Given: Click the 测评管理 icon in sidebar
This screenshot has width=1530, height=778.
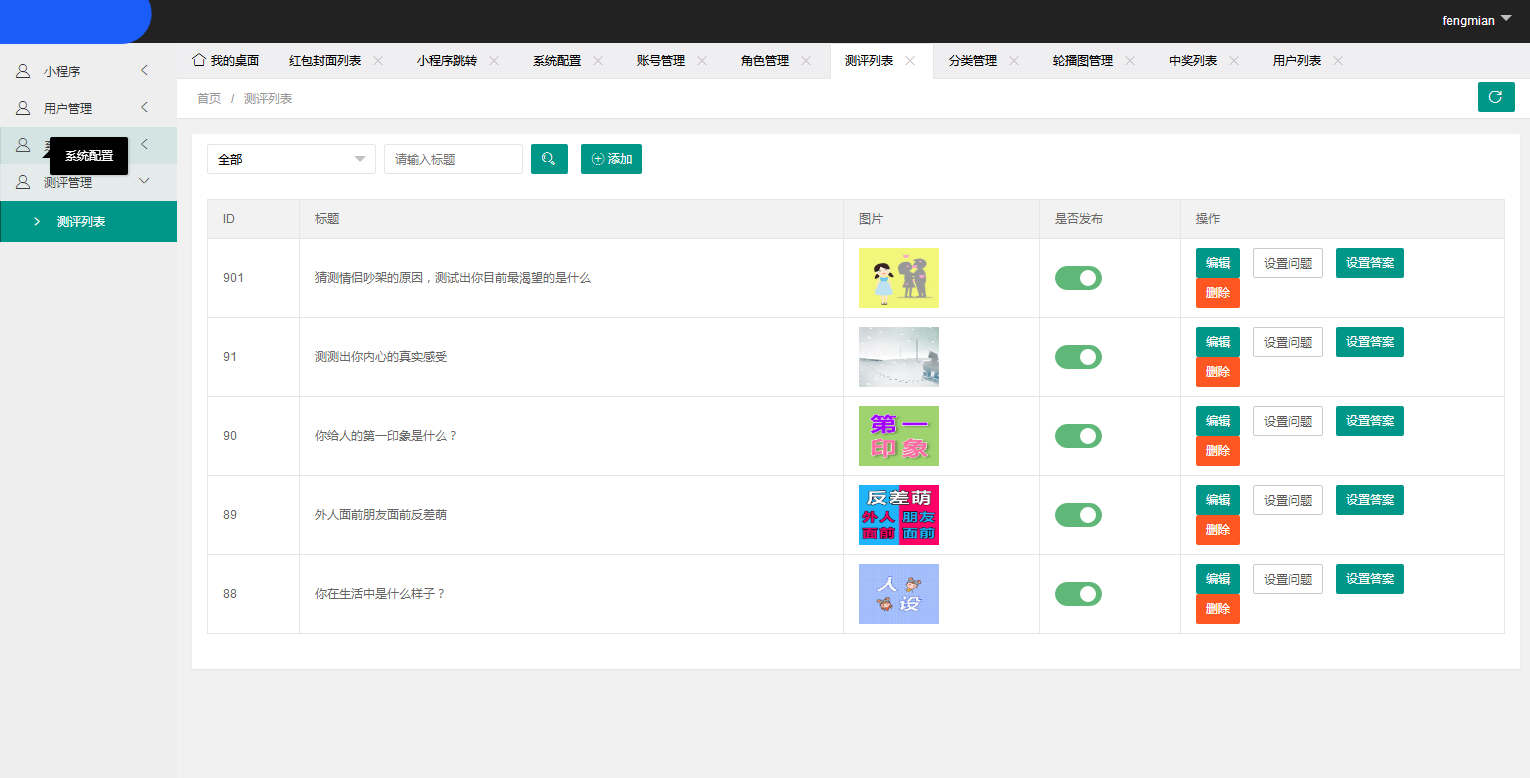Looking at the screenshot, I should tap(22, 182).
